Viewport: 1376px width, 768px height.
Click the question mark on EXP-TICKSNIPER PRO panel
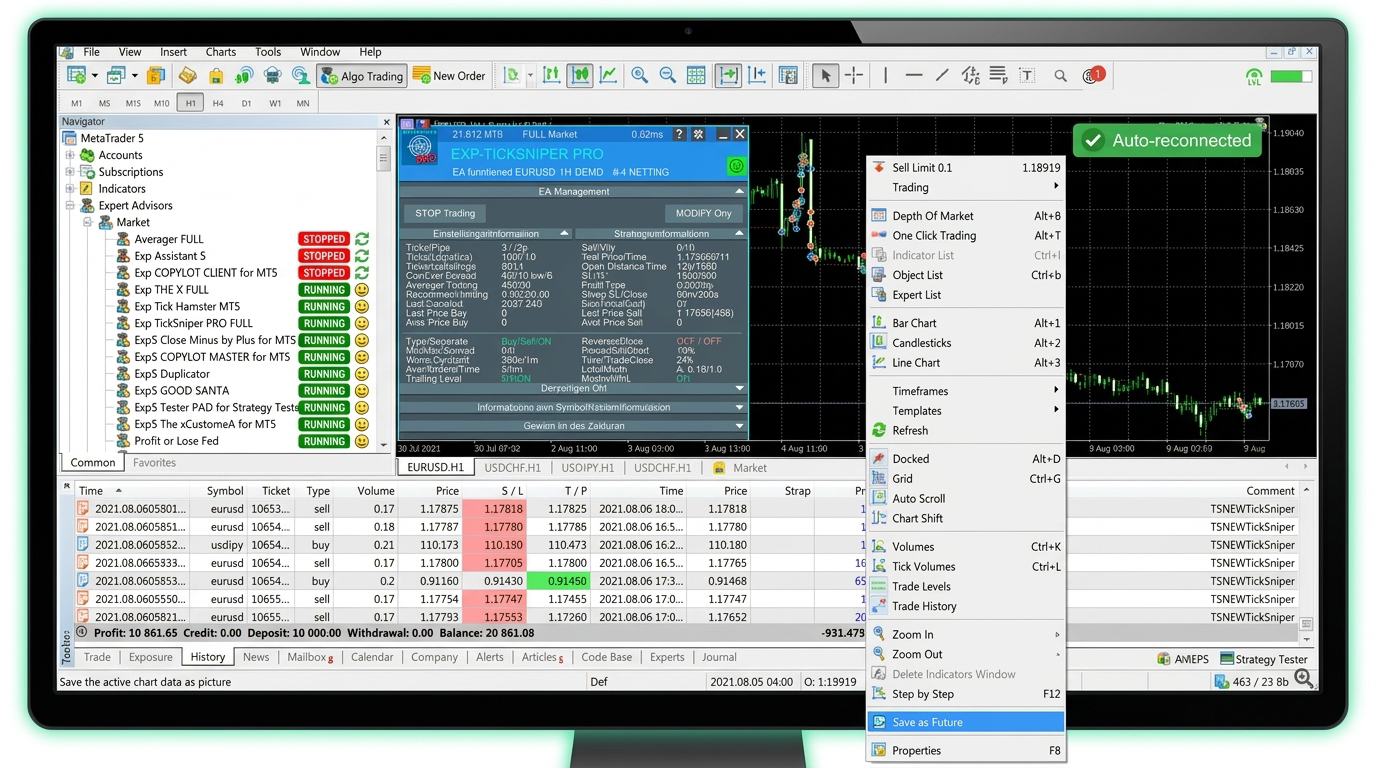click(679, 134)
